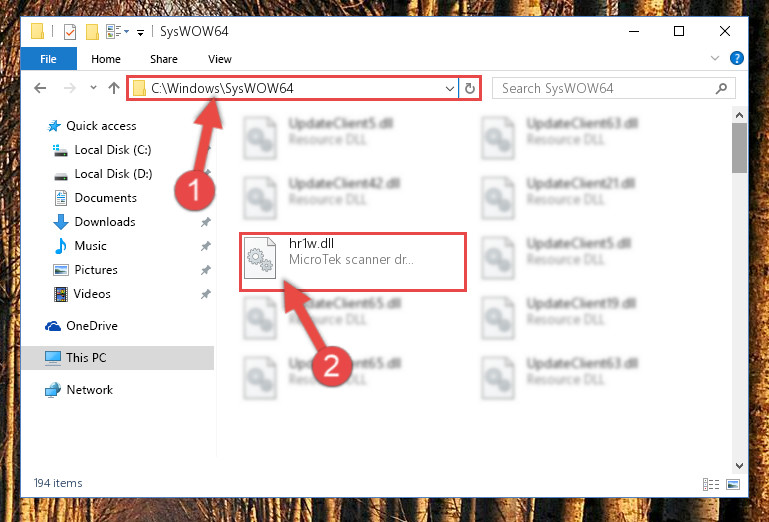Open the File menu
The width and height of the screenshot is (769, 522).
pyautogui.click(x=49, y=59)
